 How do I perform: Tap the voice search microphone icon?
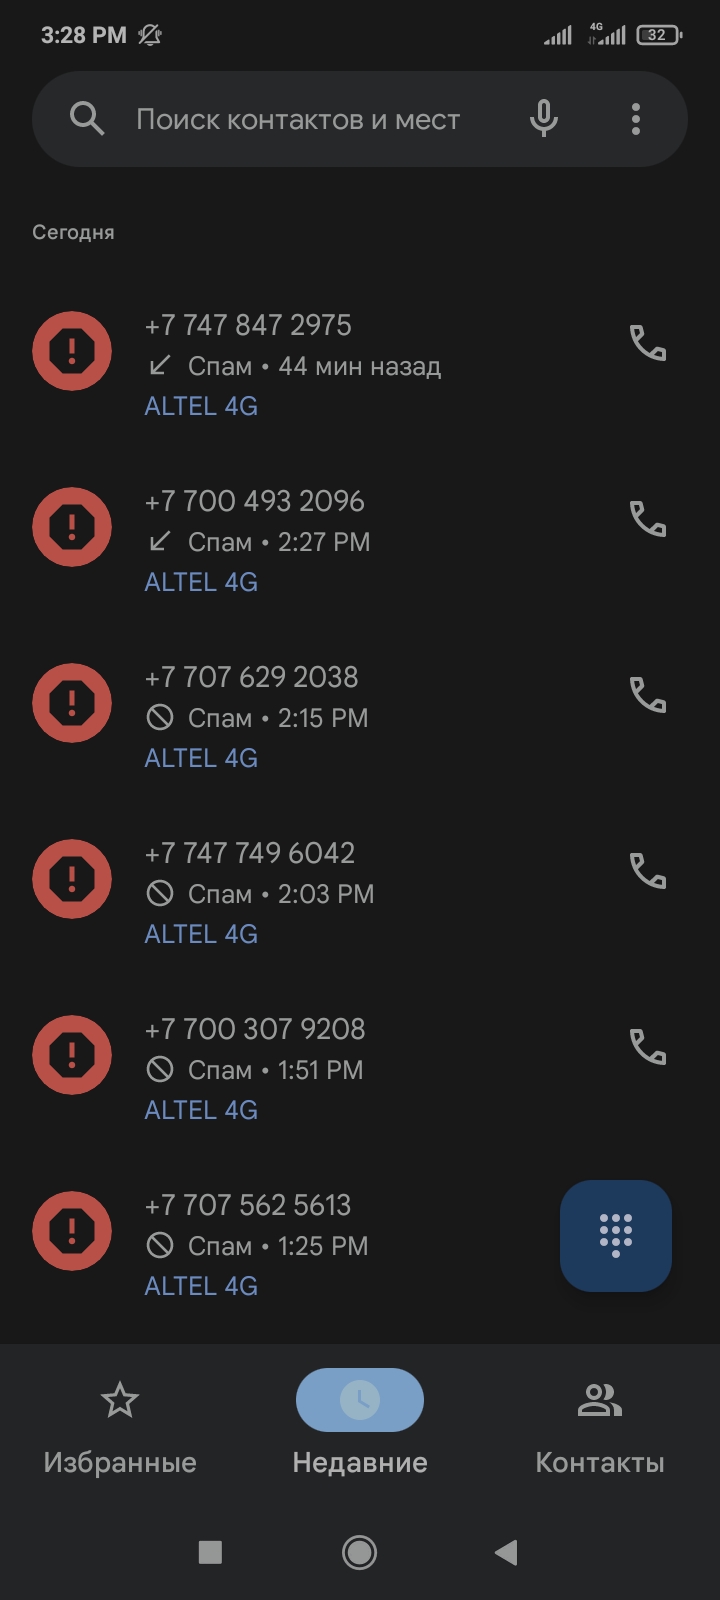pyautogui.click(x=544, y=119)
